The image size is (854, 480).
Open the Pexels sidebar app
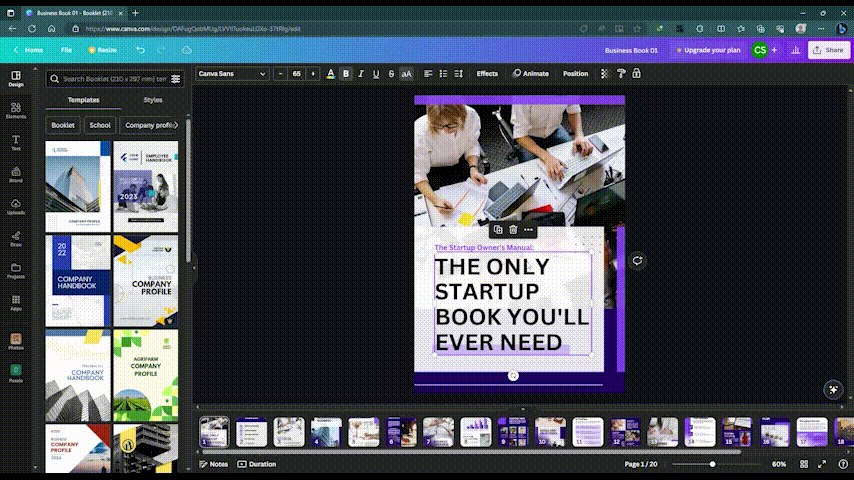[x=16, y=374]
